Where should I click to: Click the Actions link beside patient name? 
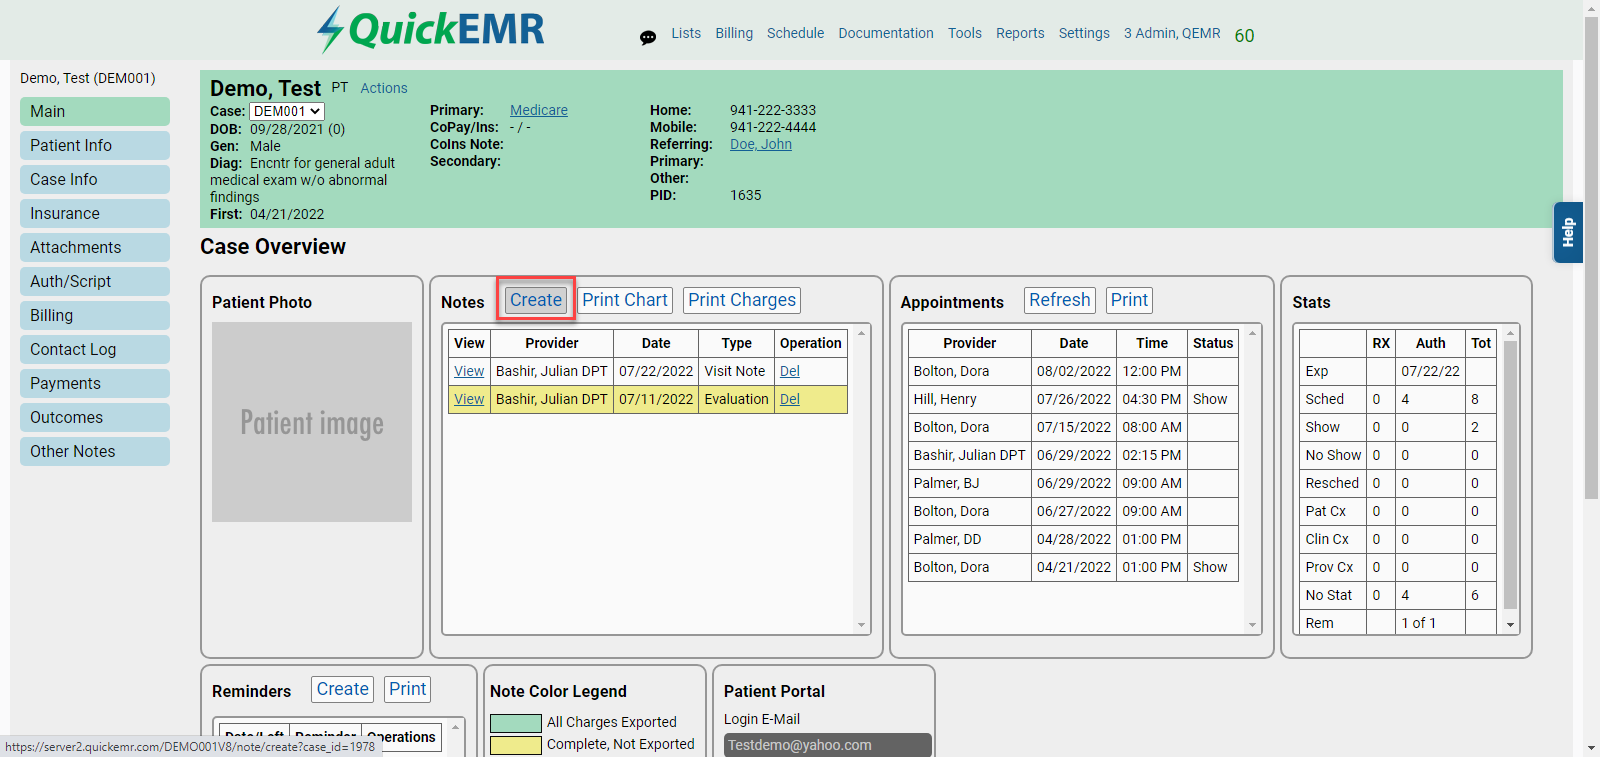point(384,88)
